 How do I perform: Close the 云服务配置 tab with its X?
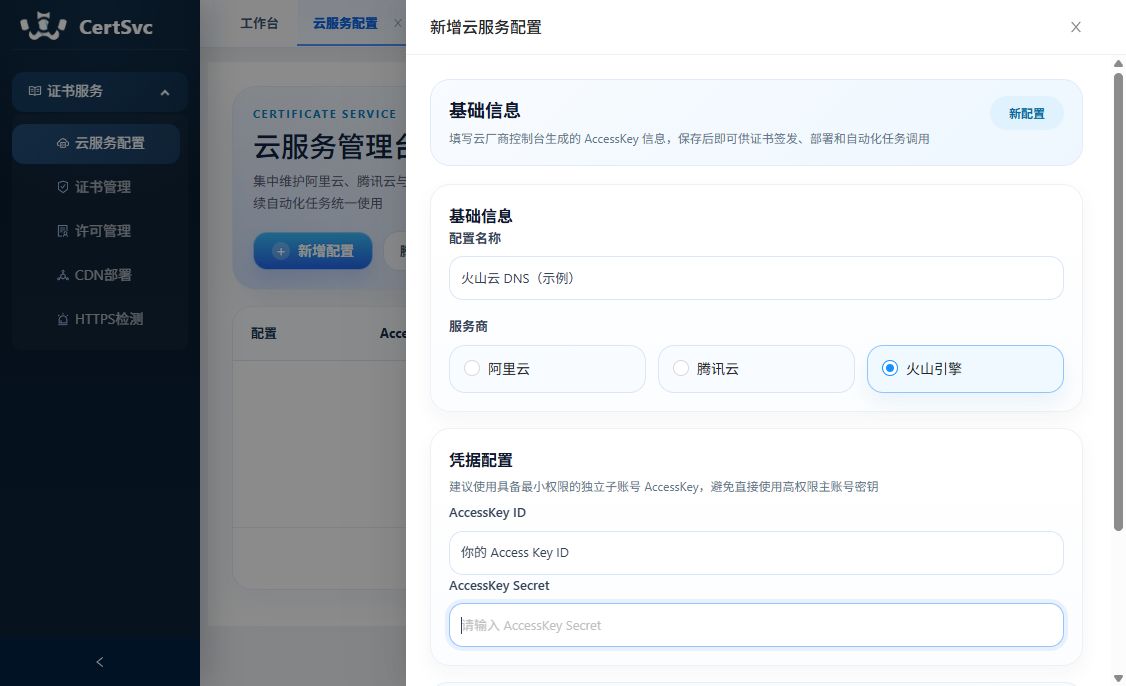[398, 23]
